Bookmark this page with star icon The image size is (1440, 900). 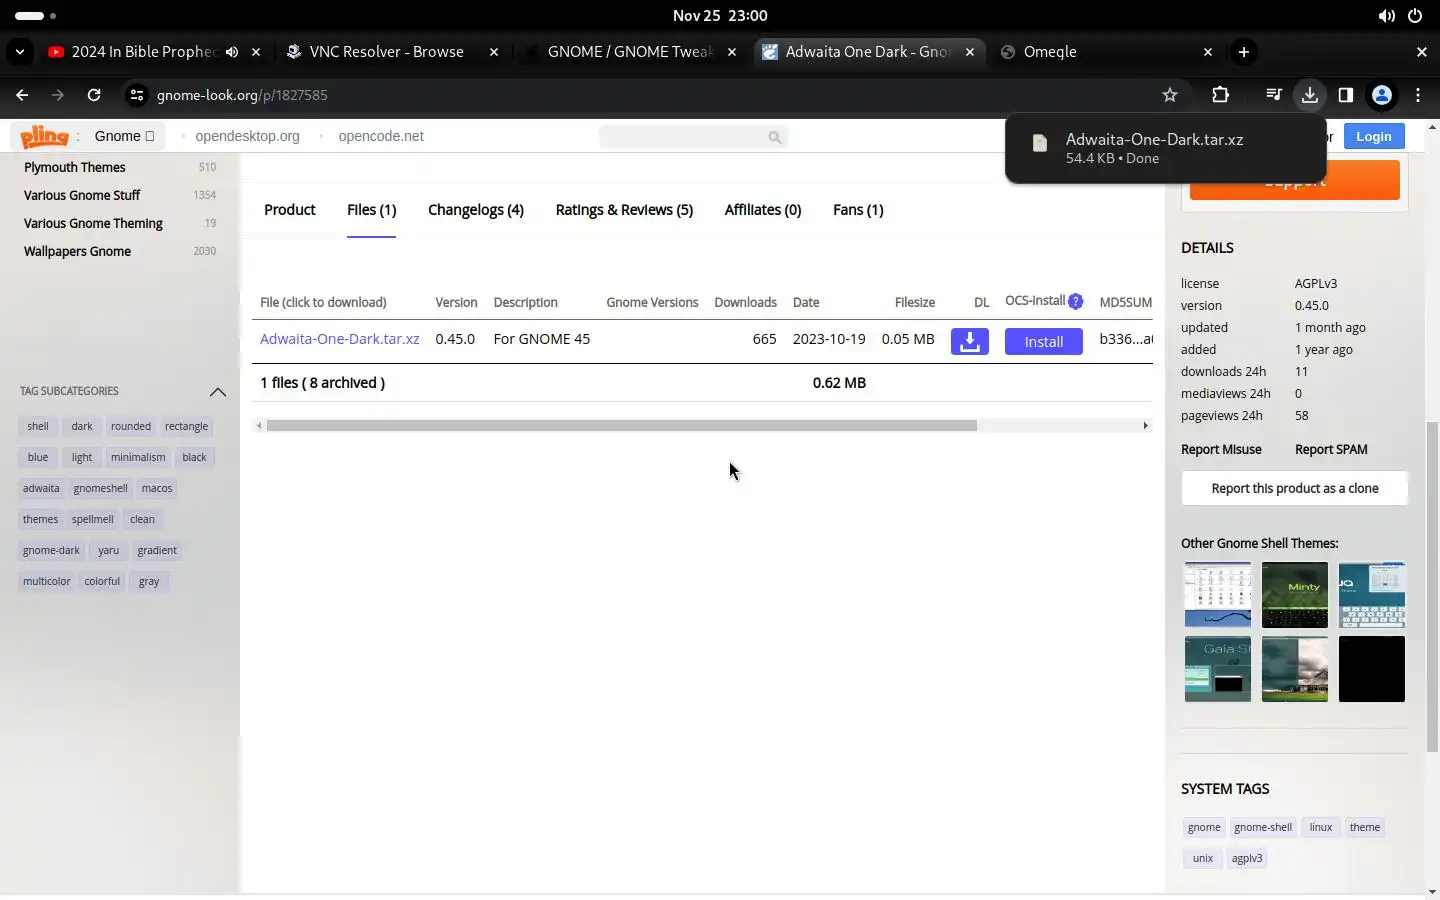pos(1170,95)
